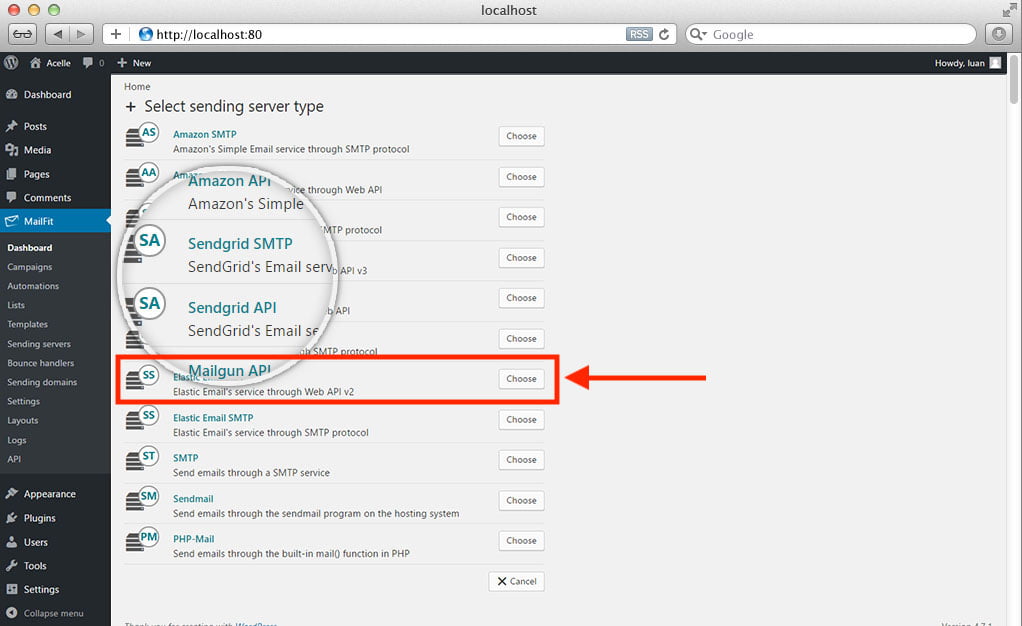Click the Home breadcrumb link
Image resolution: width=1022 pixels, height=626 pixels.
pos(137,86)
